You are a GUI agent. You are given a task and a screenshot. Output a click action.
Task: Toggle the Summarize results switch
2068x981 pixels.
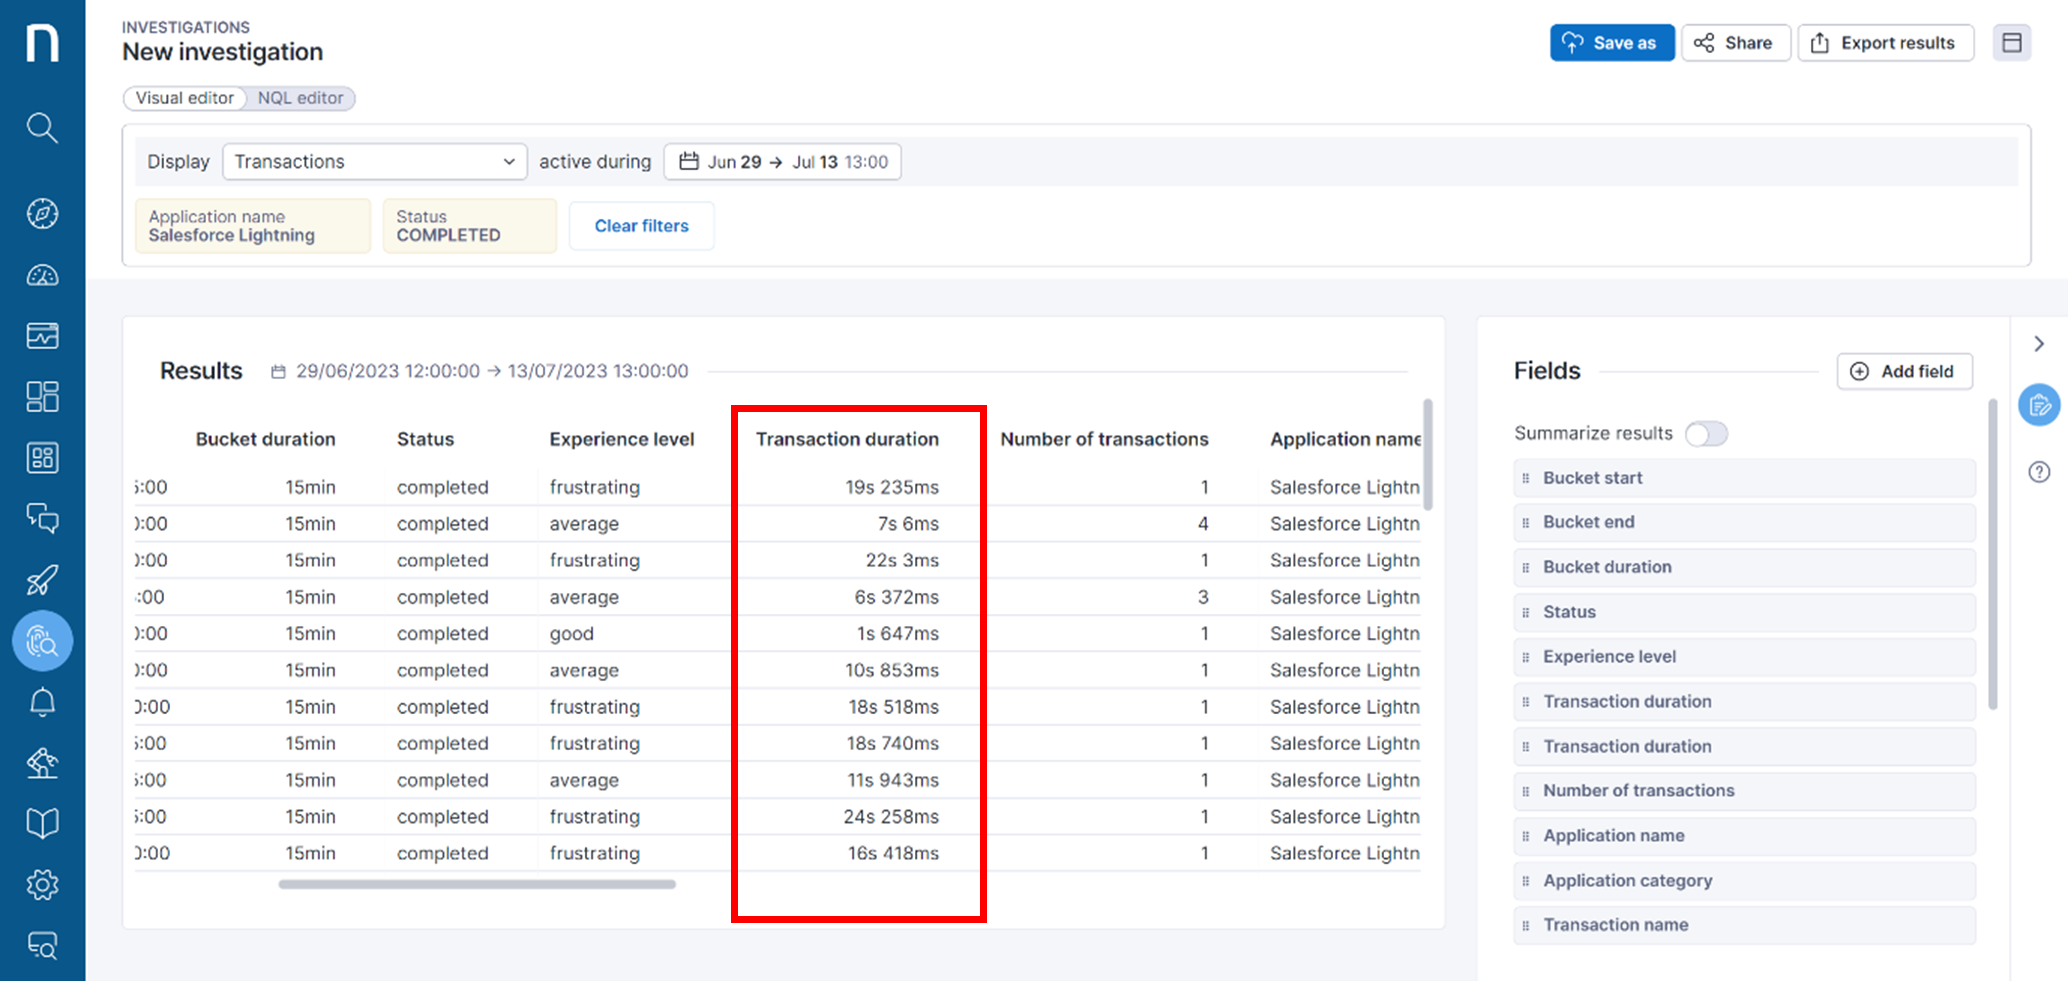click(1707, 433)
